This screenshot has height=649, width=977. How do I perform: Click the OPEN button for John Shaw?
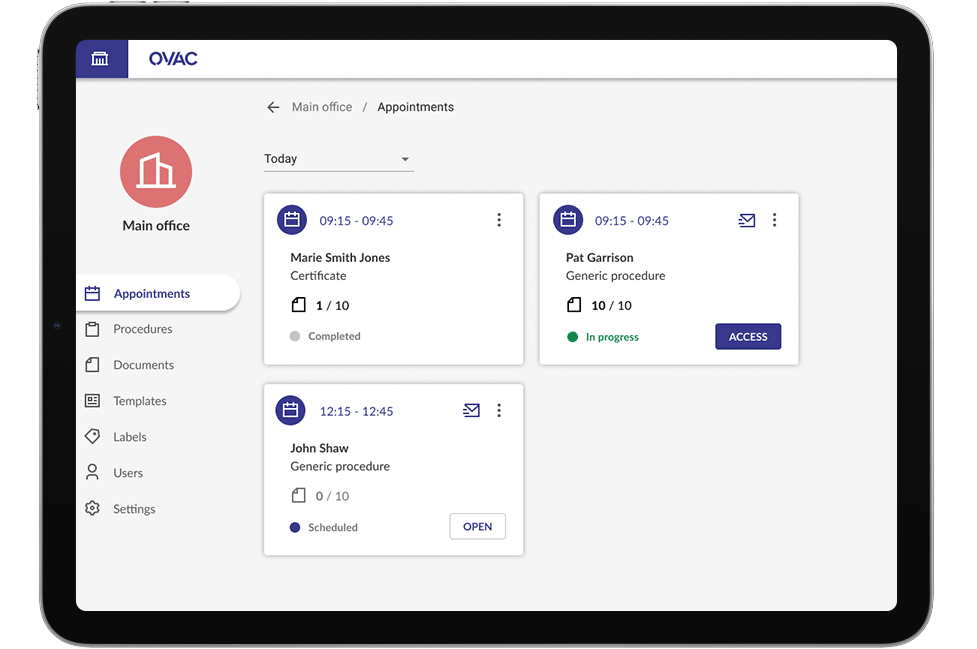click(x=477, y=527)
